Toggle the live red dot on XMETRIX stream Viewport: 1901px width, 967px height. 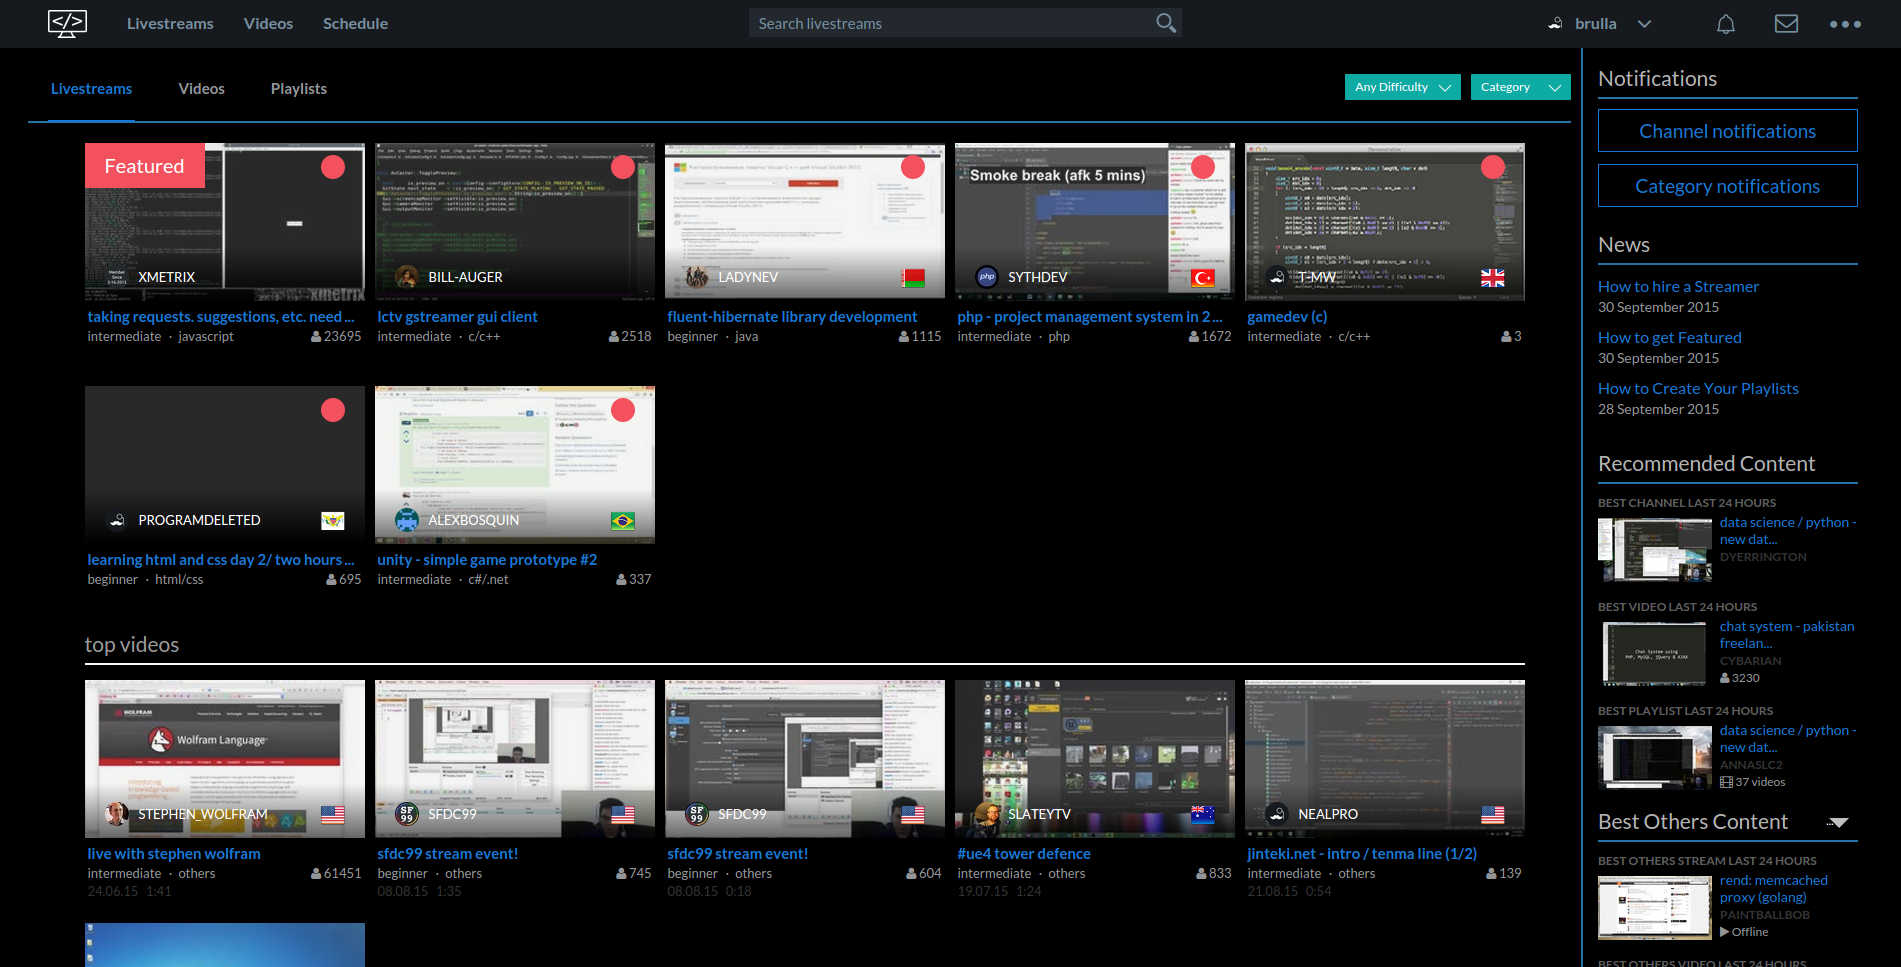pos(333,167)
